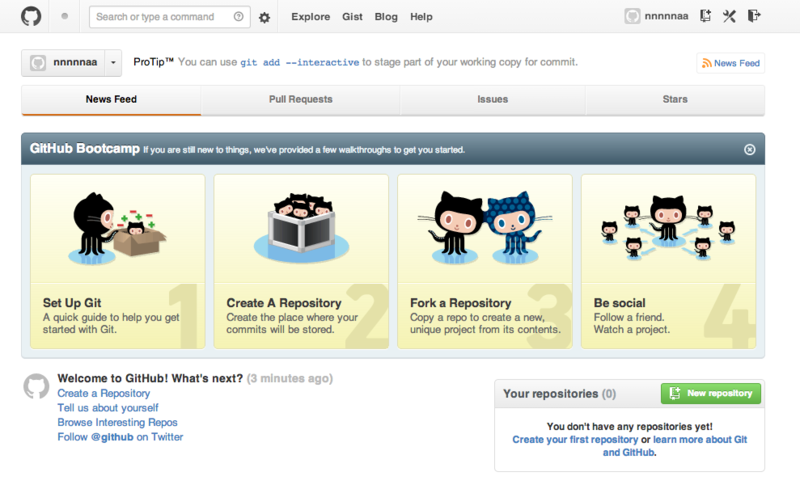
Task: Click the green New repository button
Action: 711,394
